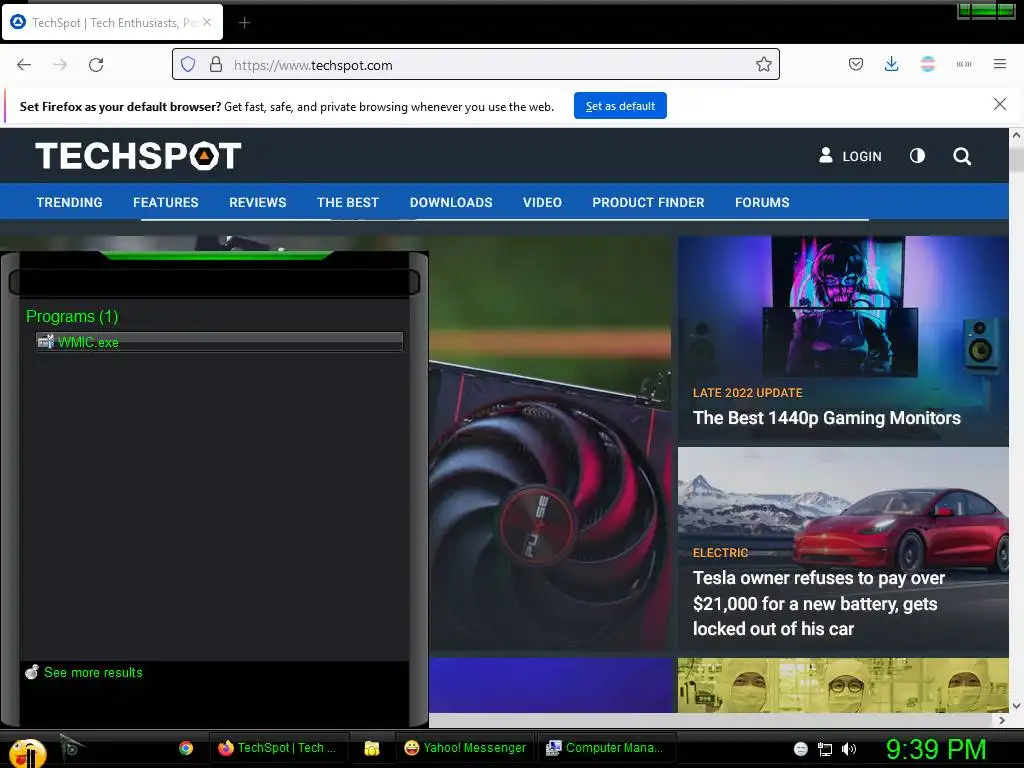Reload the TechSpot page
Image resolution: width=1024 pixels, height=768 pixels.
96,65
